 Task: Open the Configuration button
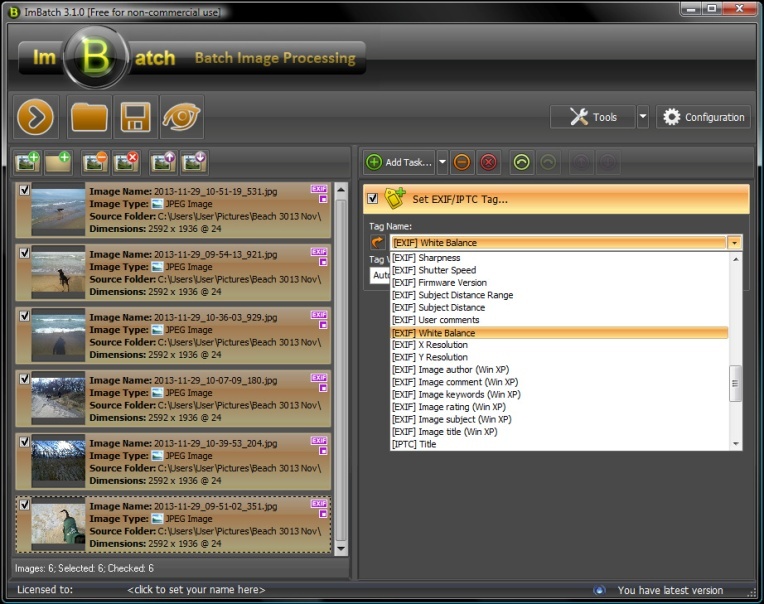[703, 117]
